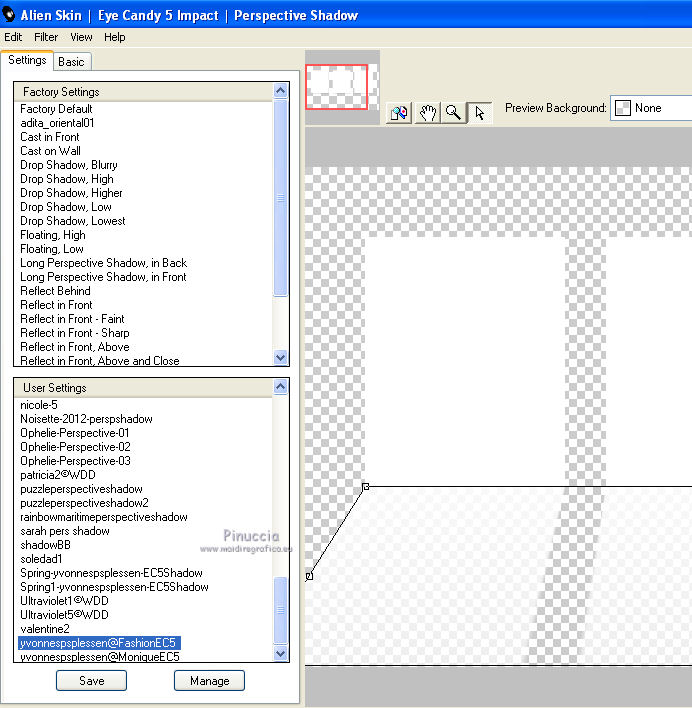The image size is (692, 708).
Task: Select Drop Shadow, Blurry preset
Action: coord(69,165)
